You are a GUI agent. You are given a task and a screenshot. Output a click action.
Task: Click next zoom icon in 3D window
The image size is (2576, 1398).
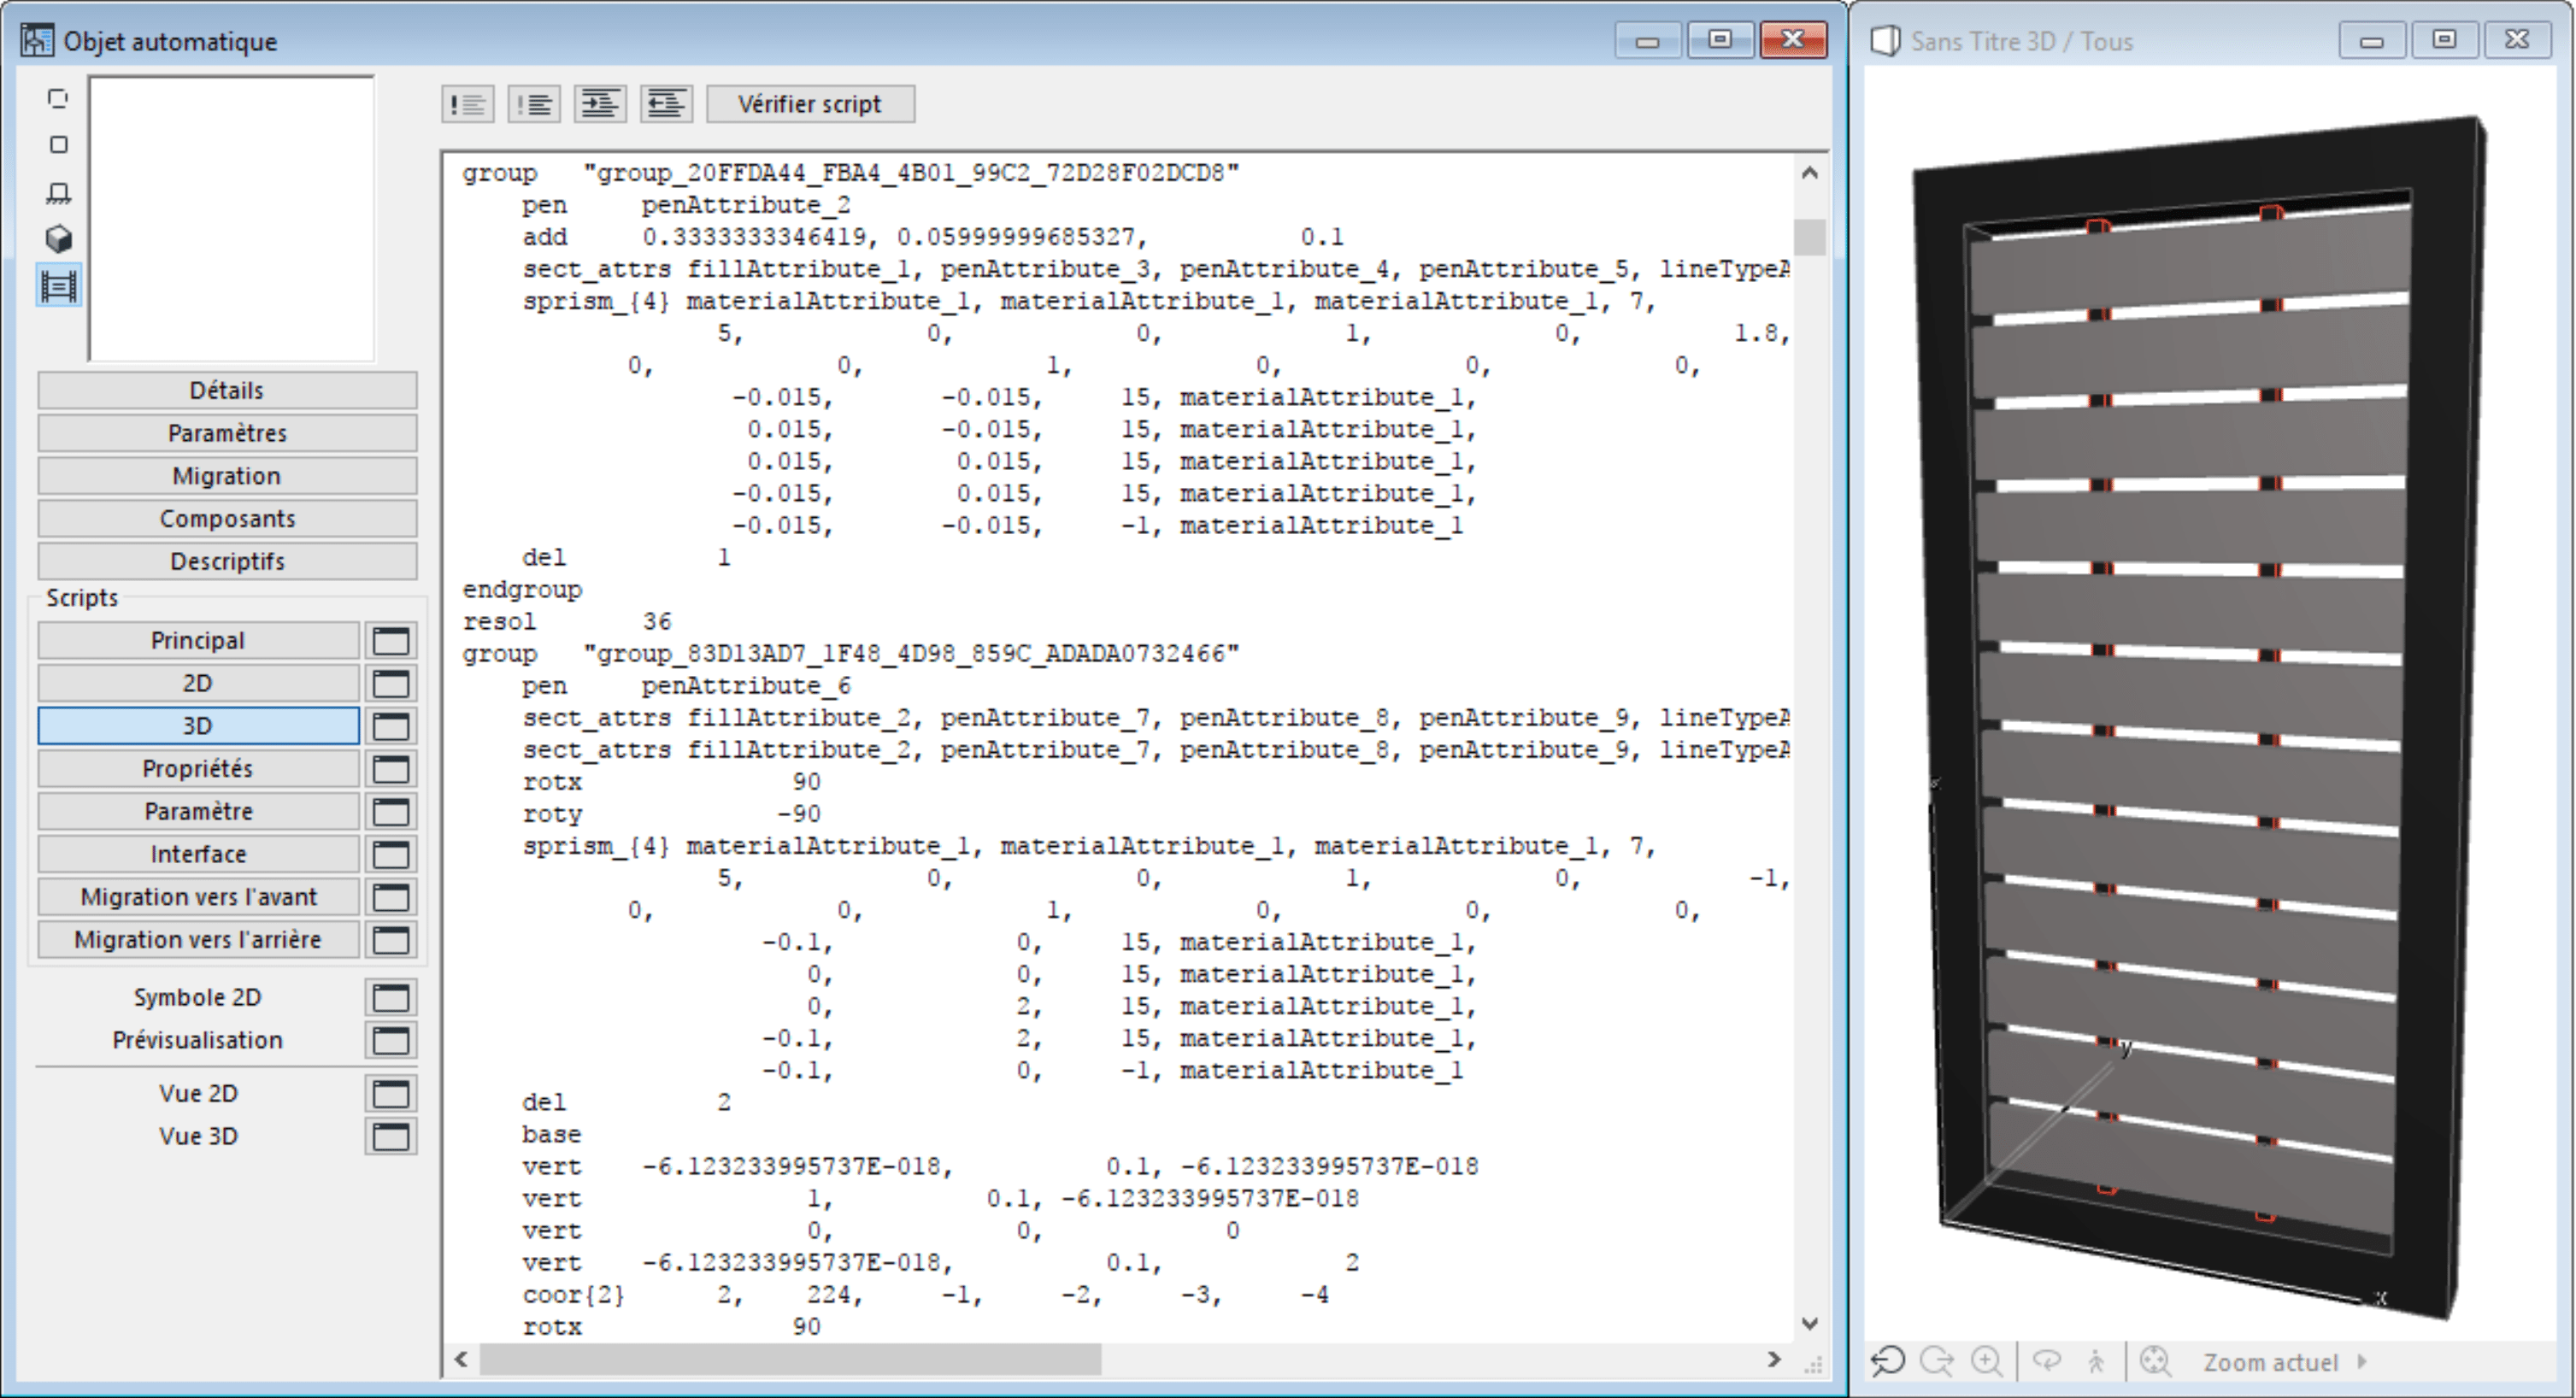[x=1937, y=1361]
